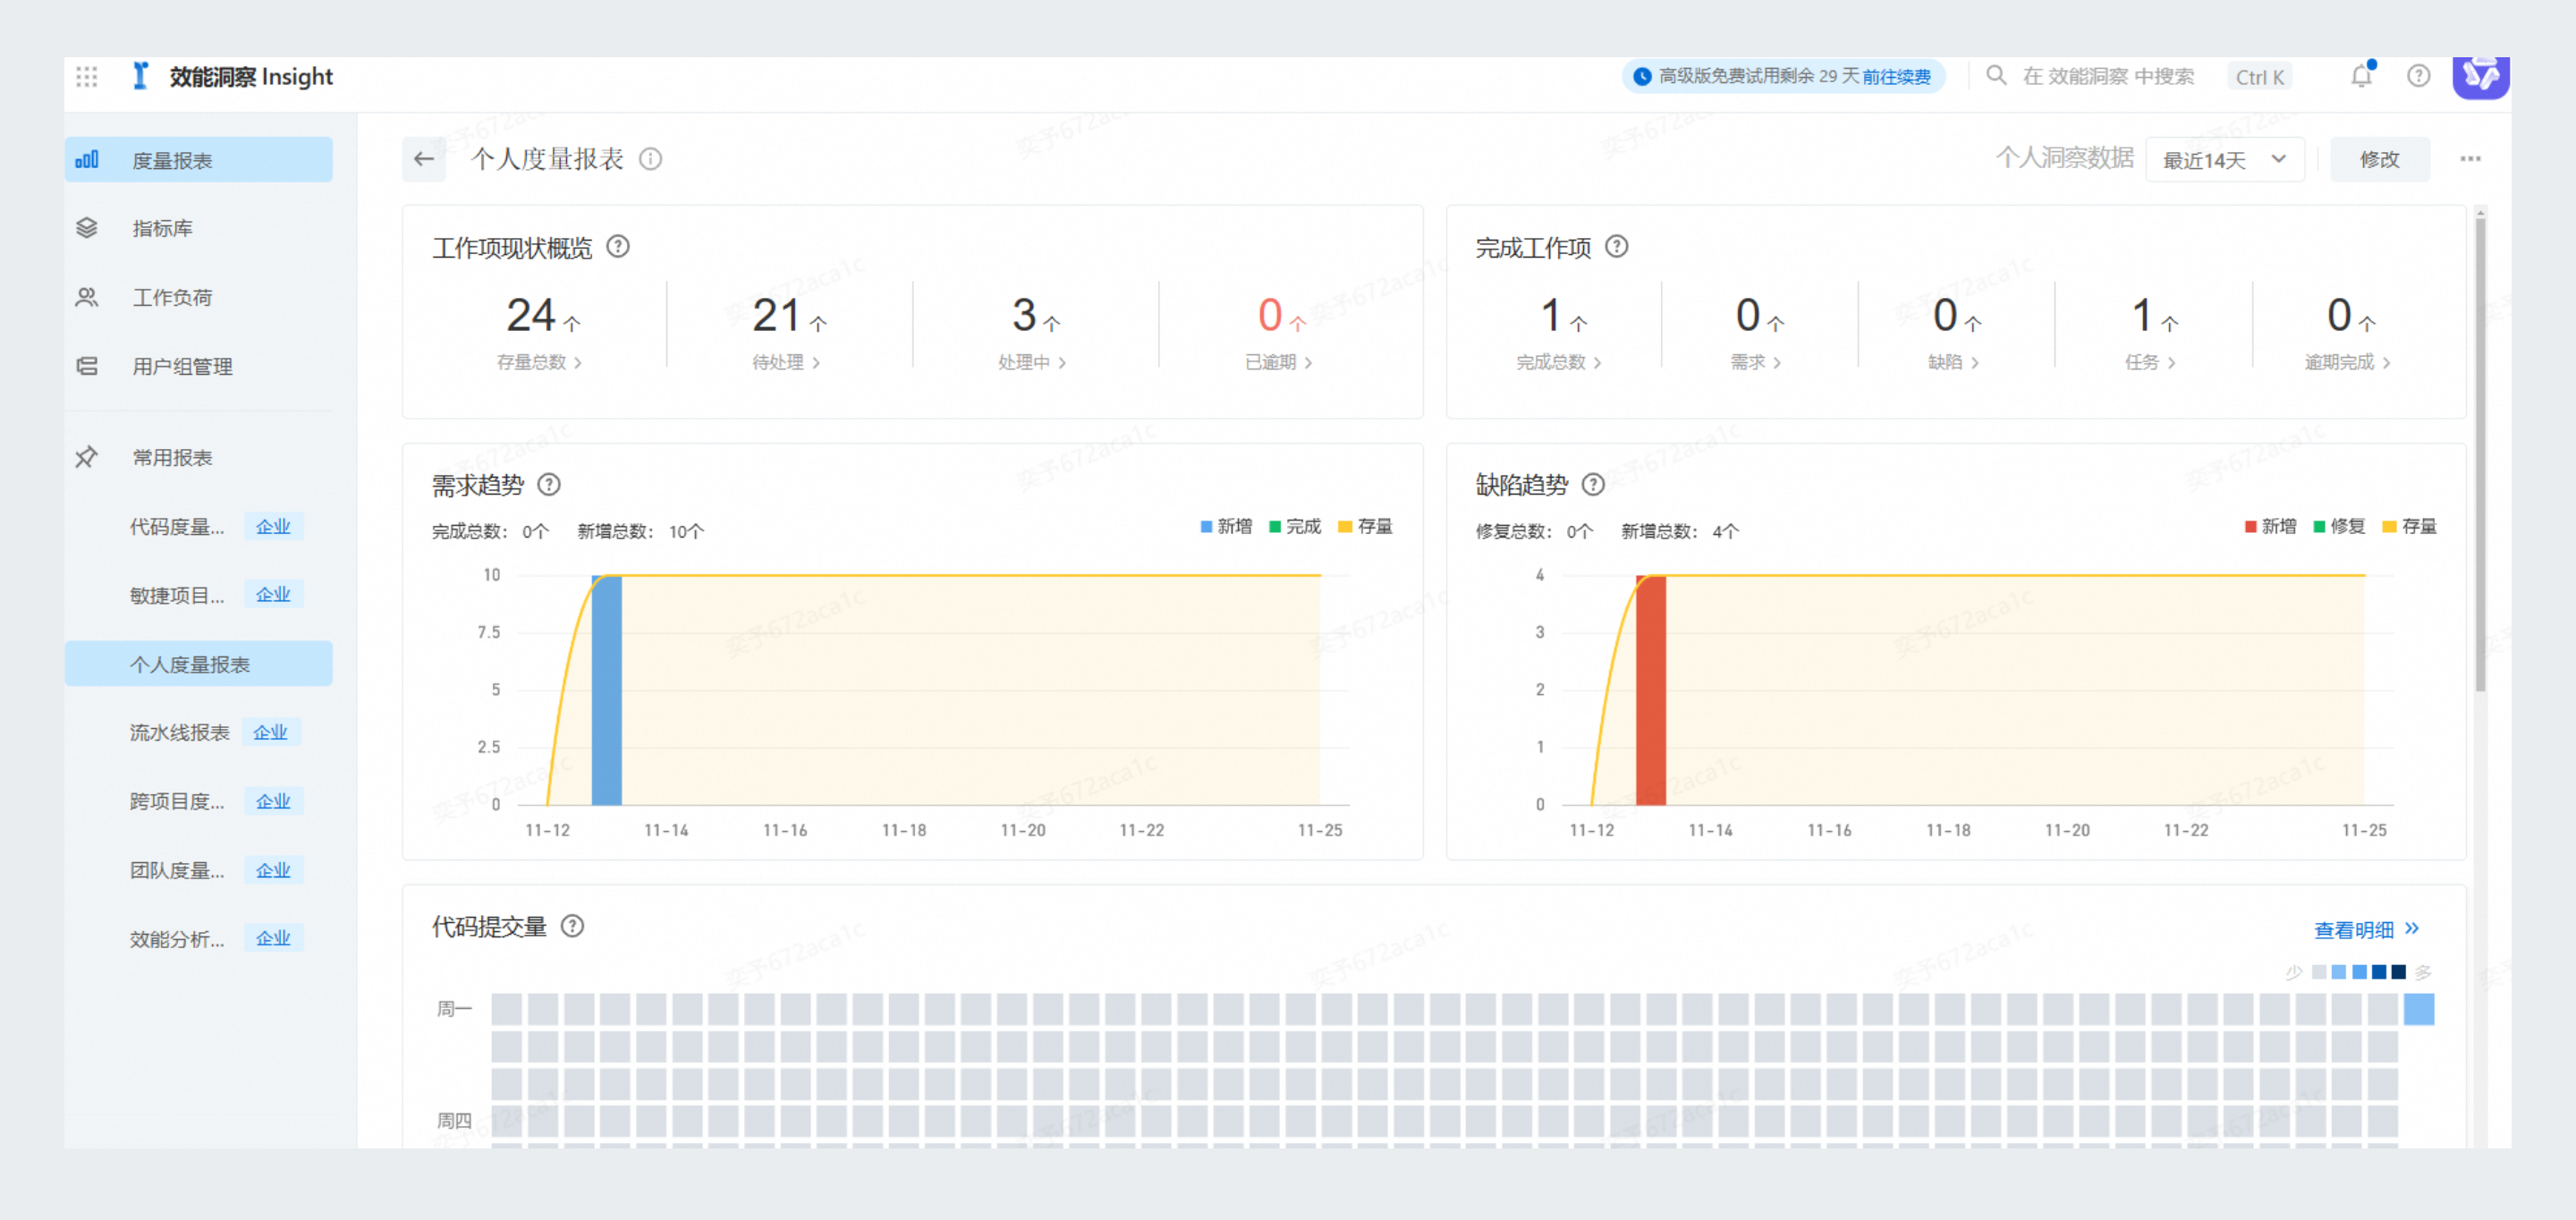Toggle 修复 legend in 缺陷趋势 chart
This screenshot has width=2576, height=1220.
click(x=2339, y=526)
